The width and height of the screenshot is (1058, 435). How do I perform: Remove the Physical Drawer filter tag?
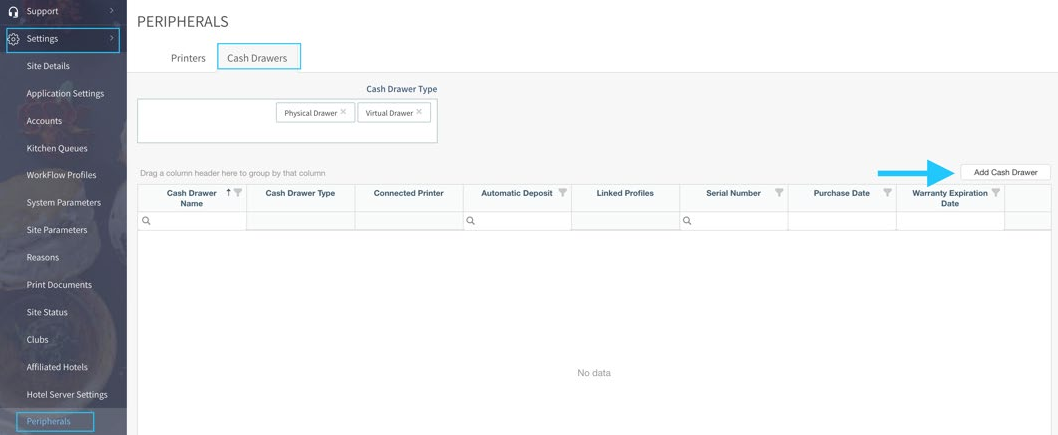point(343,112)
